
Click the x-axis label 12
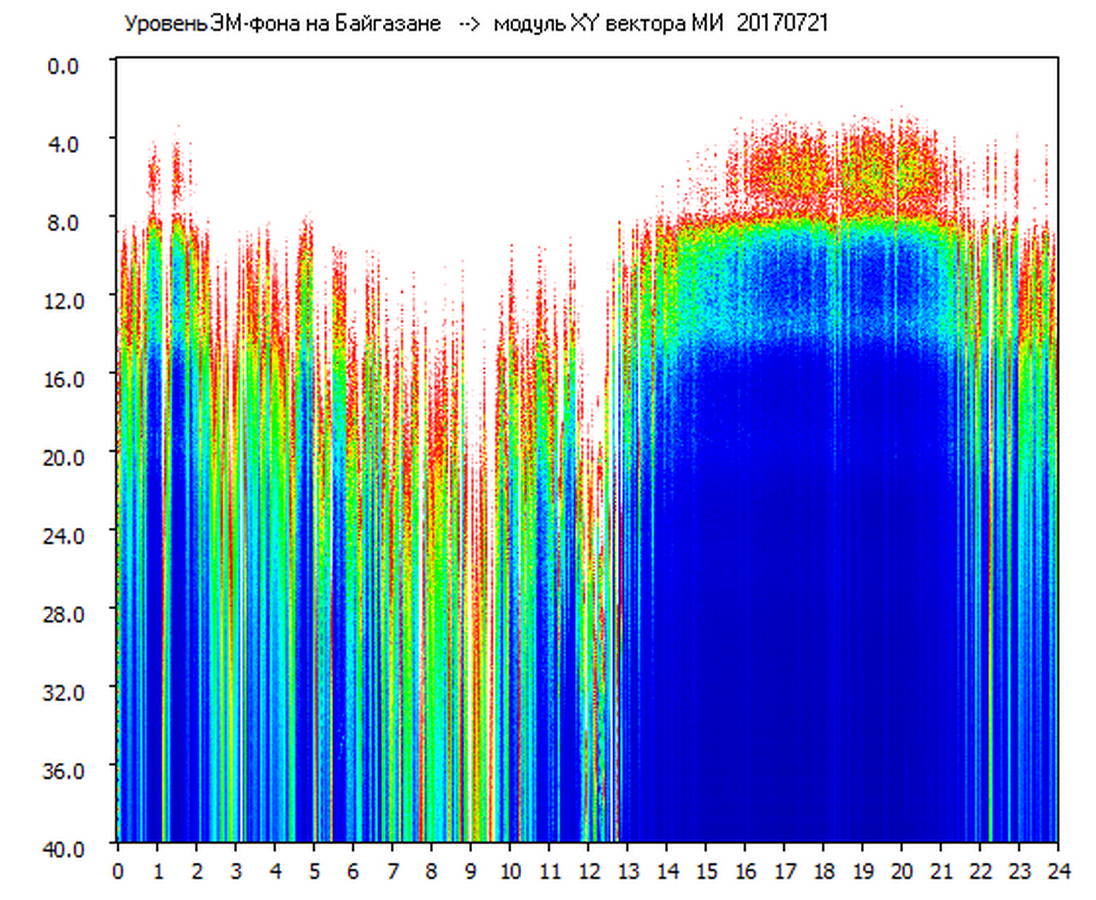click(x=588, y=871)
